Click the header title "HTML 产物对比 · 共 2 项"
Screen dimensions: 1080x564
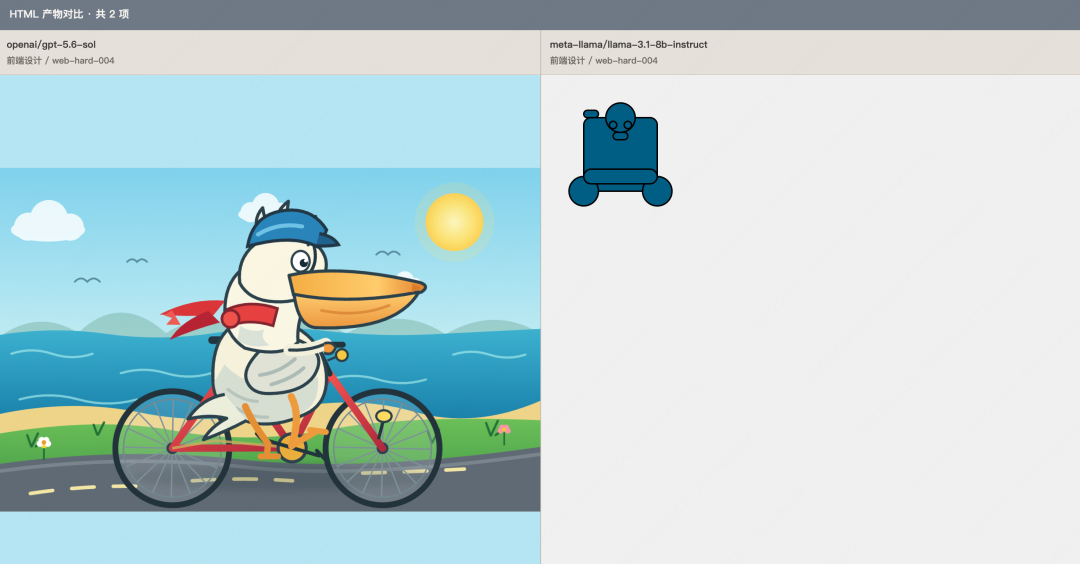point(69,14)
